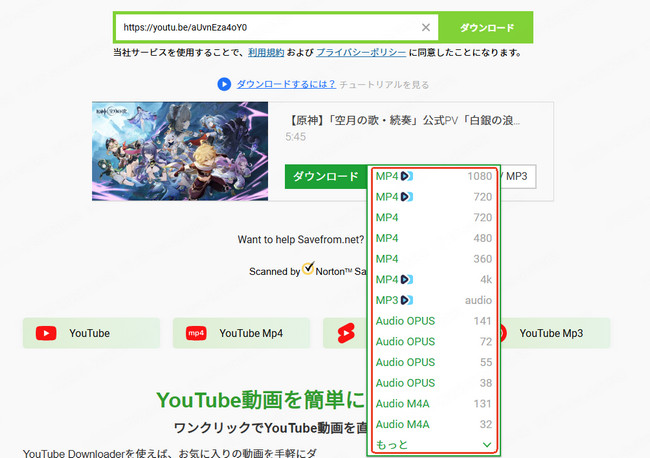The image size is (650, 458).
Task: Expand もっと to show more formats
Action: (434, 445)
